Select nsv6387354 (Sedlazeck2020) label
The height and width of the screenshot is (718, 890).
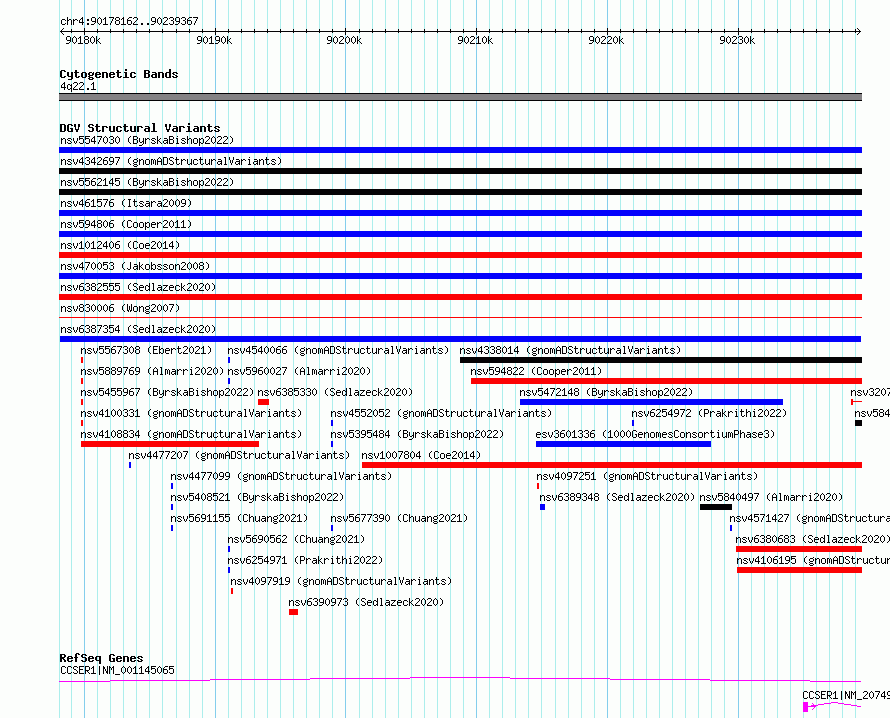(138, 329)
